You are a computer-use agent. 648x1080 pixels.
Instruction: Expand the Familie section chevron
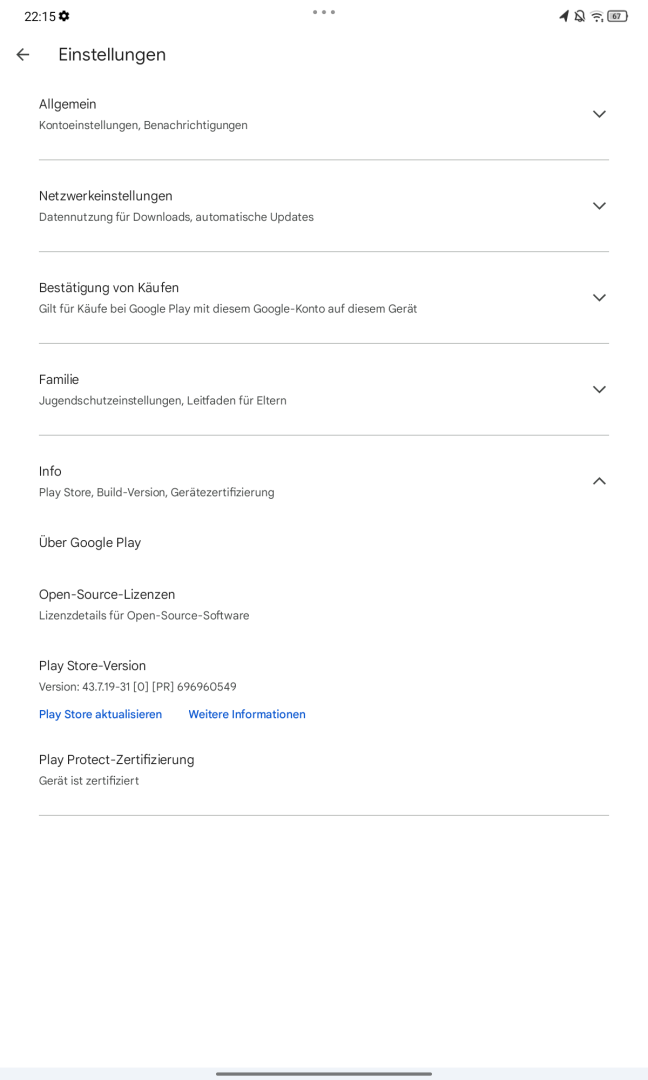click(599, 389)
